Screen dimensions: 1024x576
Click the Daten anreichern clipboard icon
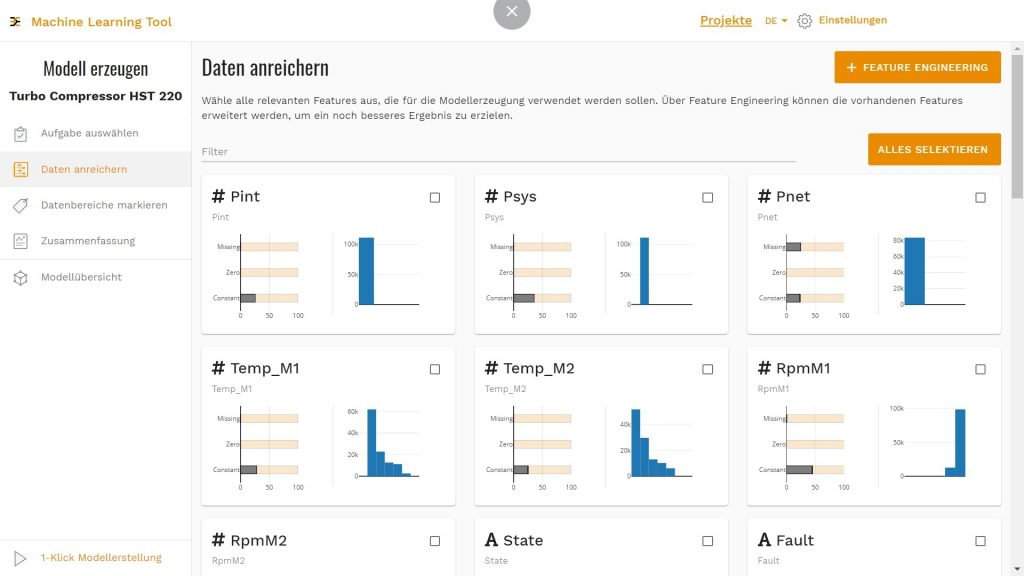pos(20,169)
